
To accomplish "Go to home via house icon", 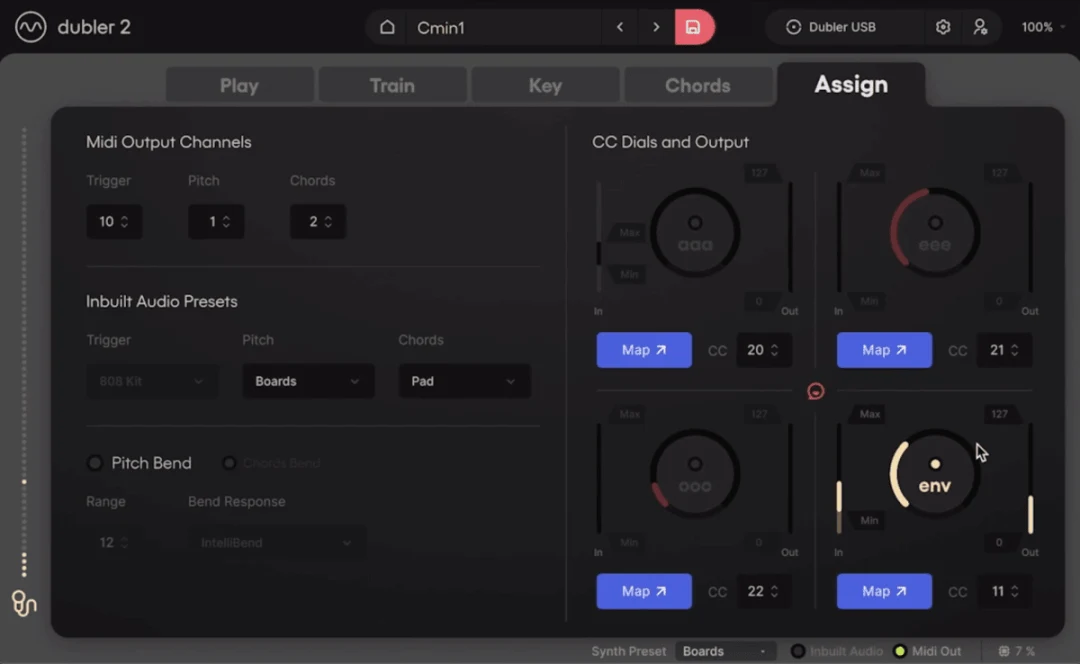I will click(387, 28).
